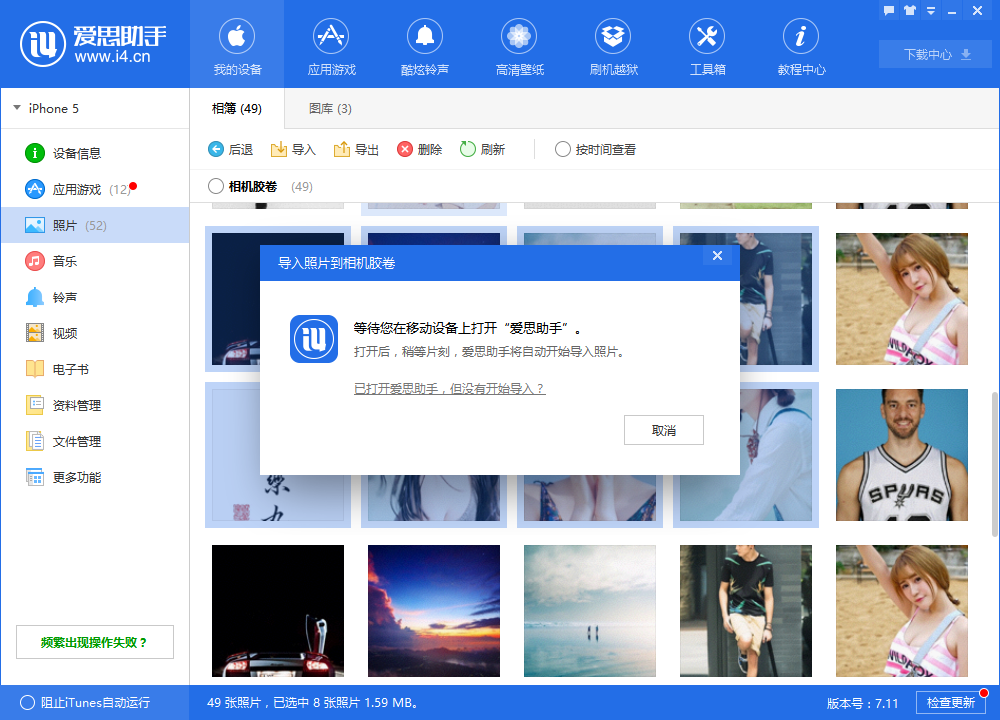Select all photos in 相机胶卷
Screen dimensions: 1000x720
[215, 186]
